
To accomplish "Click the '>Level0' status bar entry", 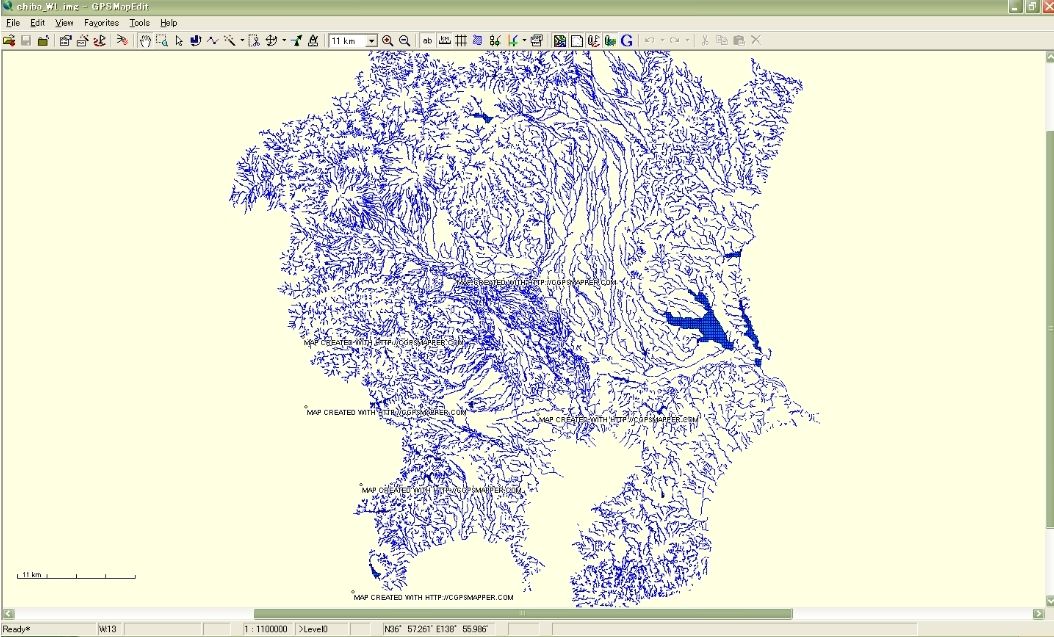I will point(313,630).
